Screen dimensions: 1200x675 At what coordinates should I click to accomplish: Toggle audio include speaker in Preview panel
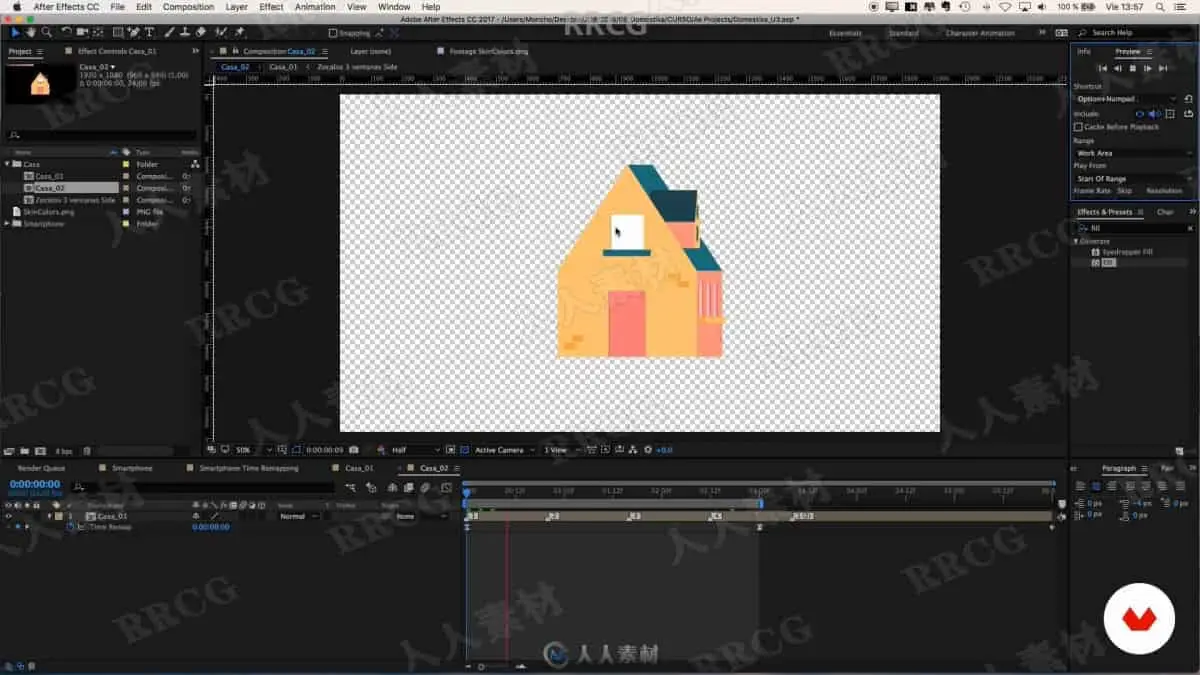(x=1154, y=114)
